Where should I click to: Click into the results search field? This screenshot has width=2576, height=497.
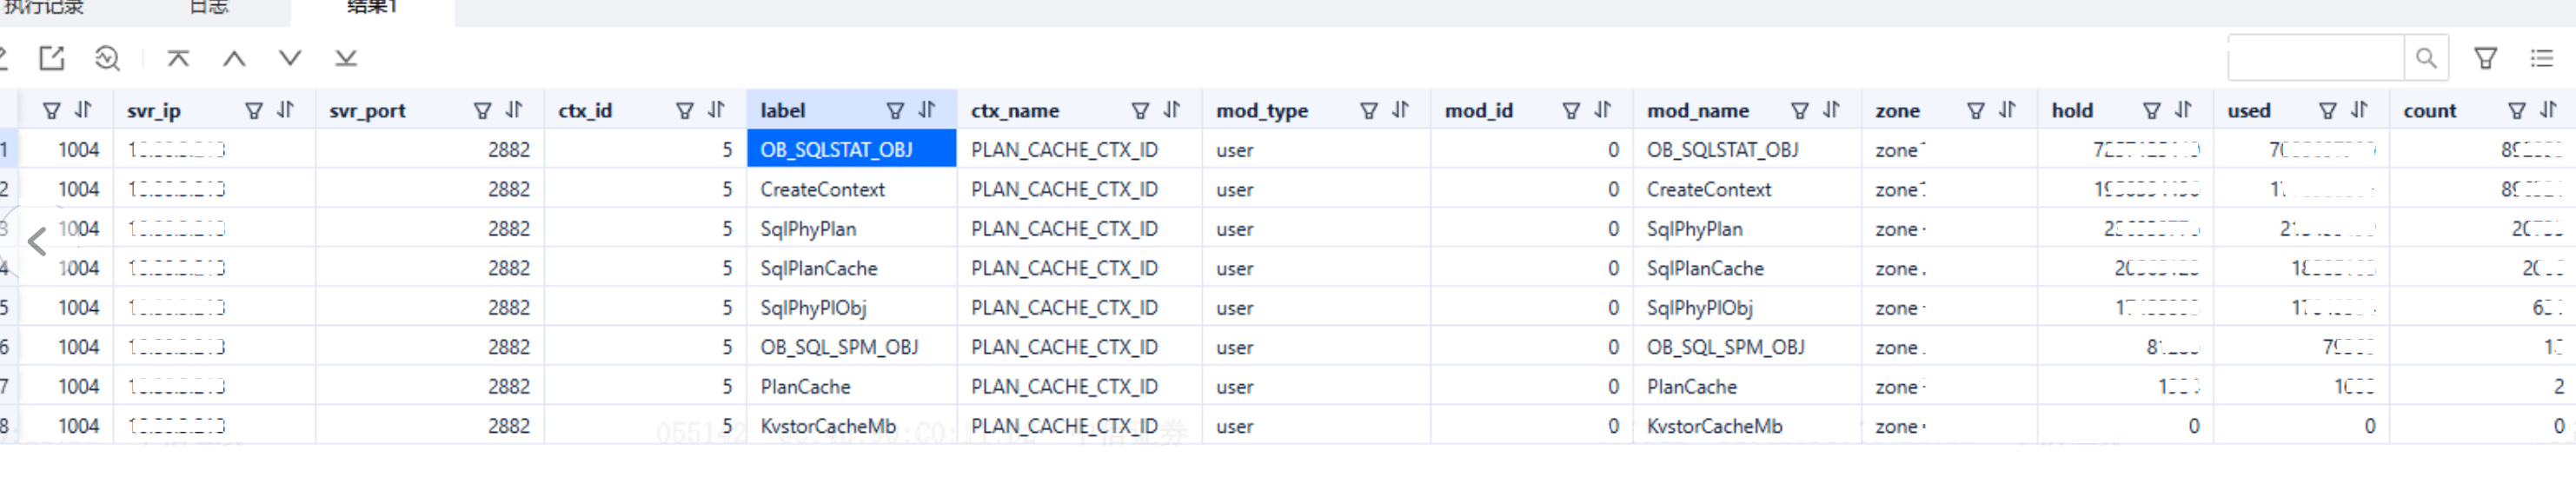[x=2316, y=58]
